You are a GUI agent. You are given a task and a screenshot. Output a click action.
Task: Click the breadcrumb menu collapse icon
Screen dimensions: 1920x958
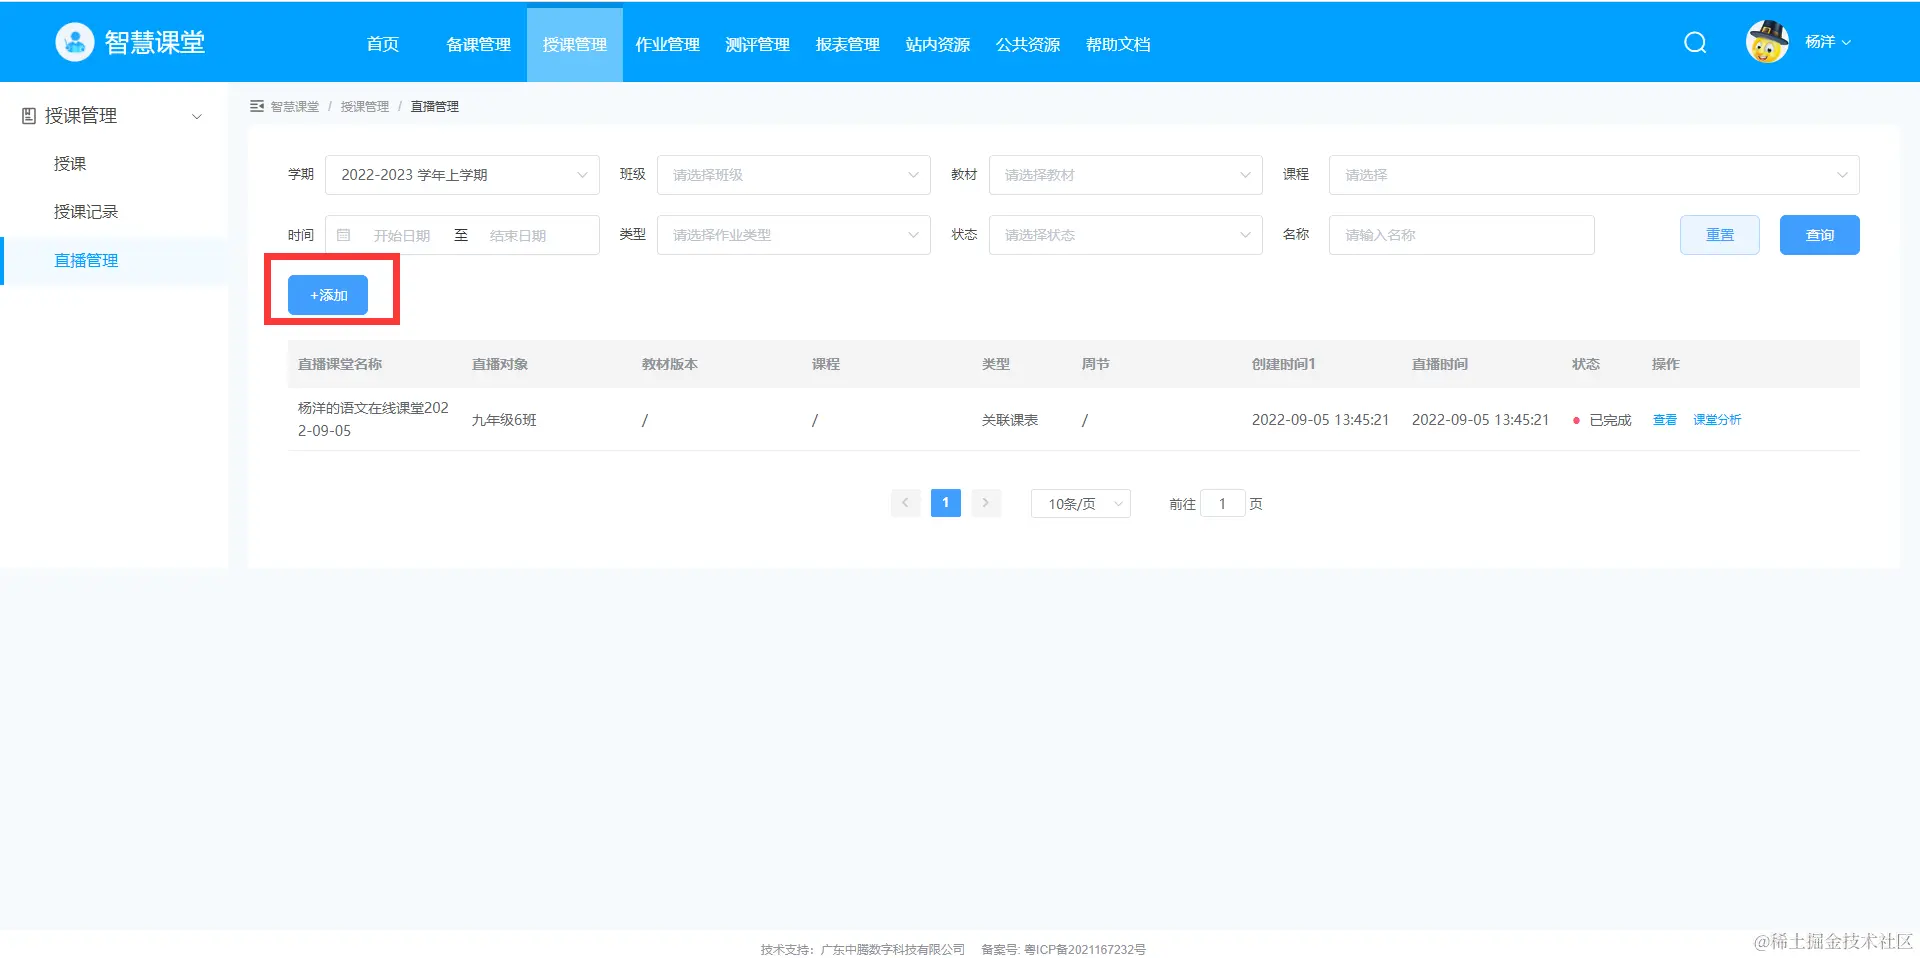[257, 106]
